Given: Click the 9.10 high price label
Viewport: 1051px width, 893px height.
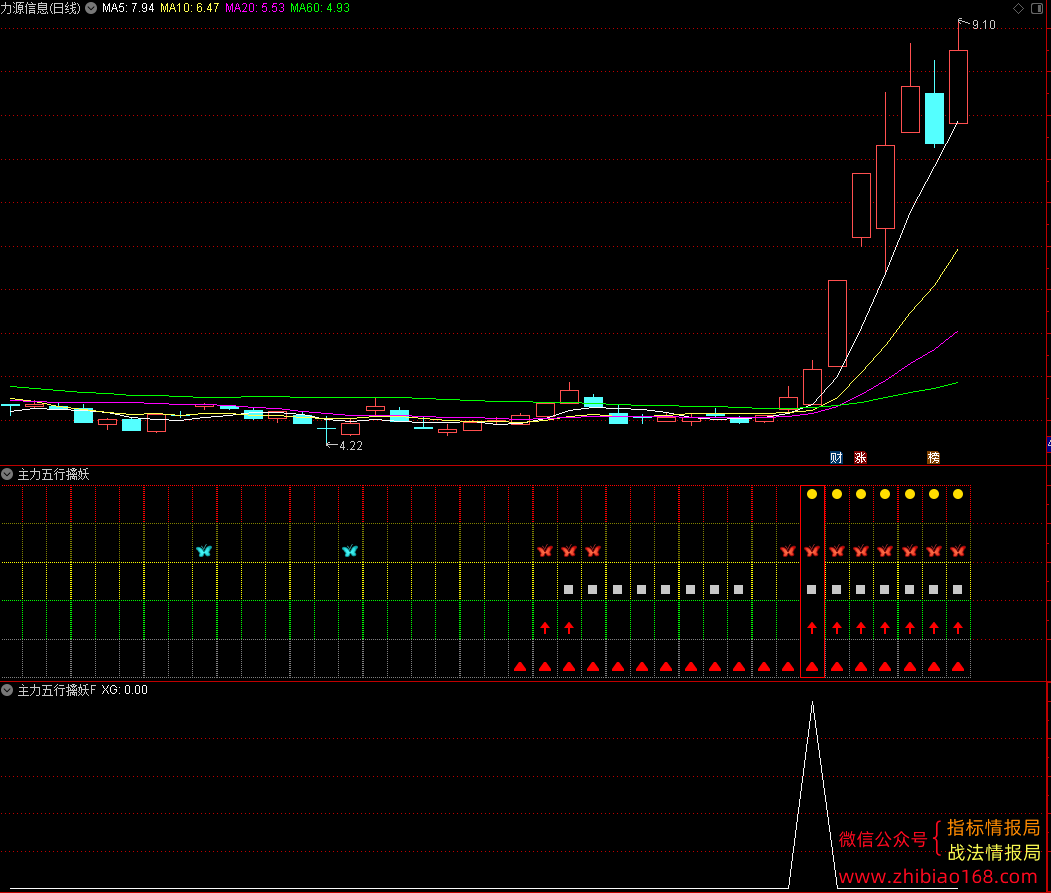Looking at the screenshot, I should 983,25.
